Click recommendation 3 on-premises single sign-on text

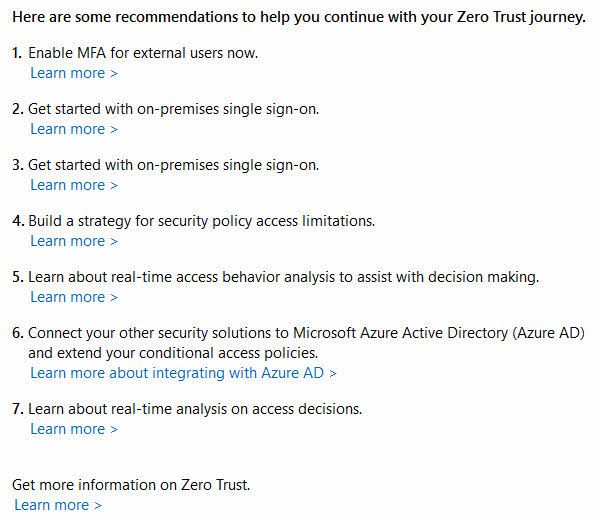click(174, 165)
